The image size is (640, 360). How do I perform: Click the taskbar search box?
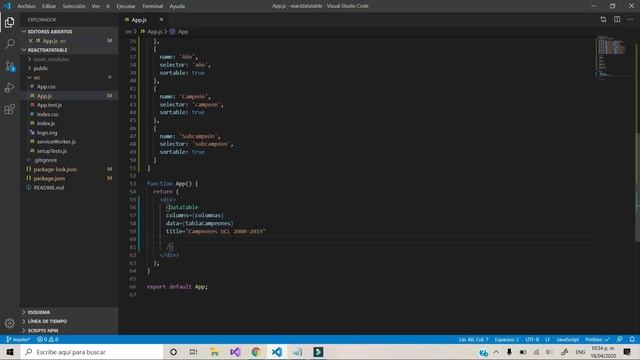[91, 352]
